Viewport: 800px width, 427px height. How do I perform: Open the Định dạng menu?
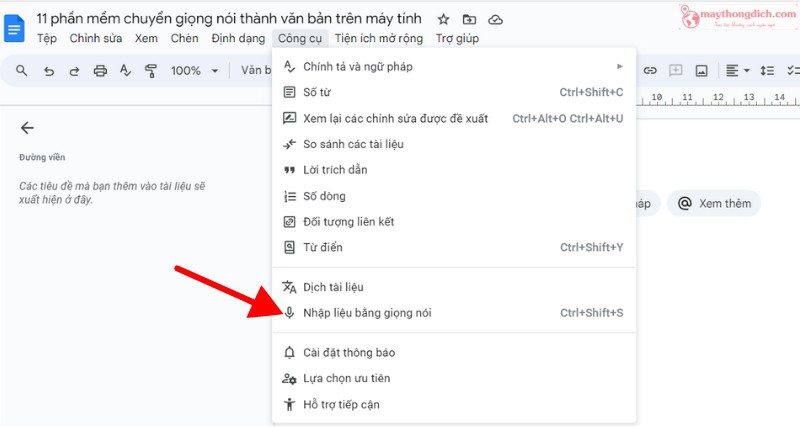tap(238, 38)
